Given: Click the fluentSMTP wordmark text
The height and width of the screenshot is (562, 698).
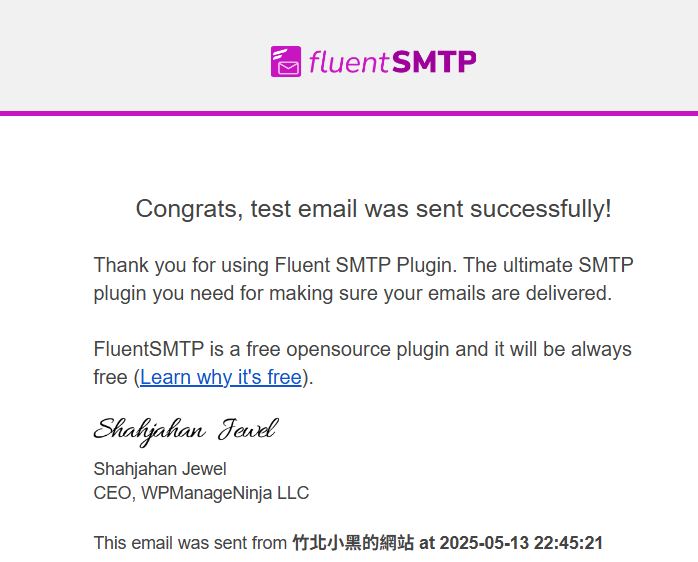Looking at the screenshot, I should pyautogui.click(x=393, y=61).
